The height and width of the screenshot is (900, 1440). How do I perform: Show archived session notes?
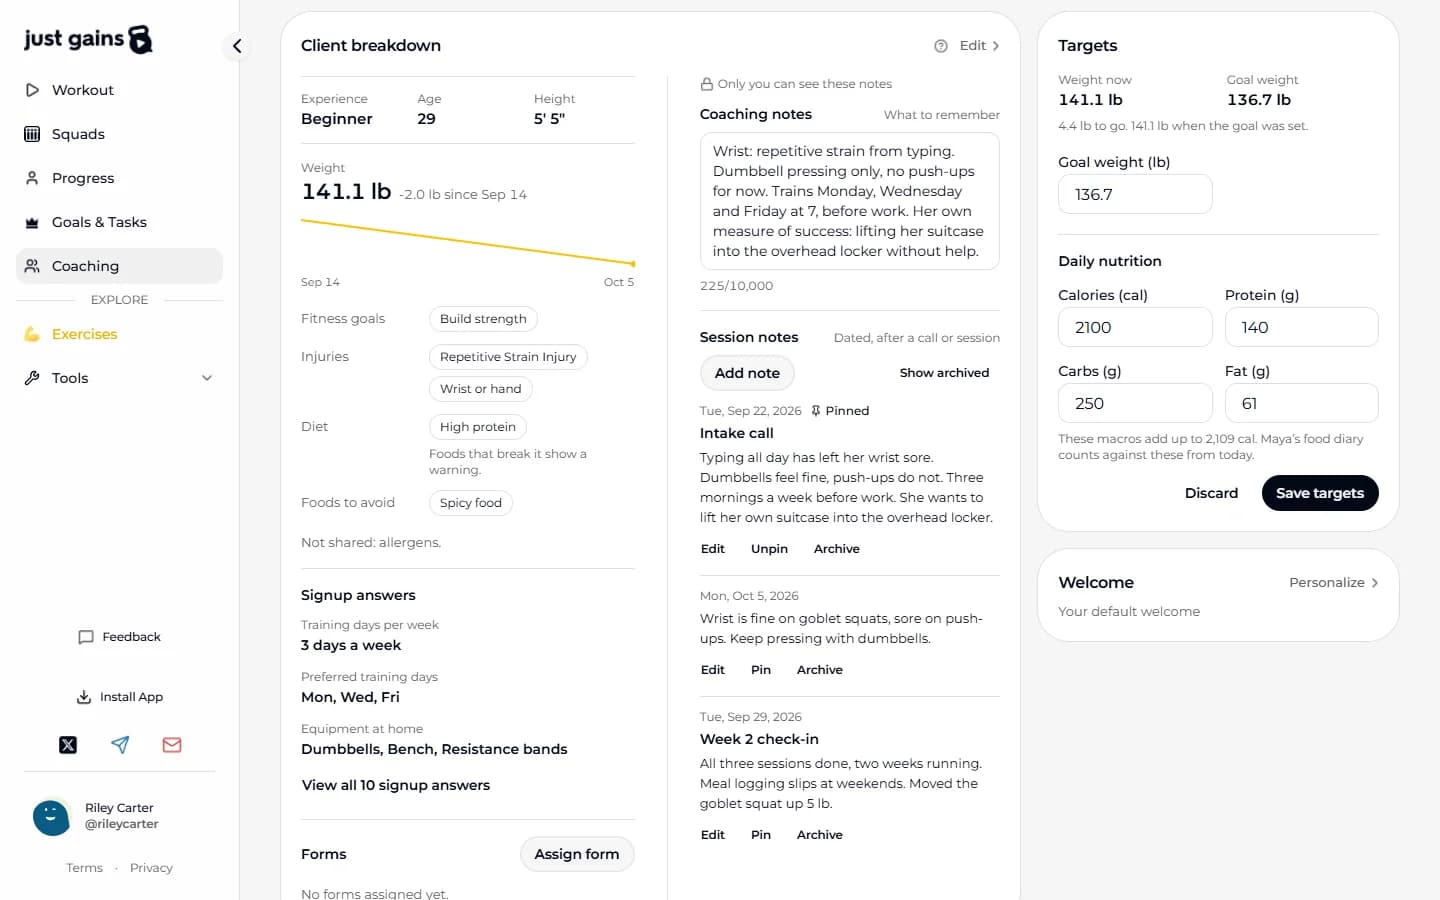(x=944, y=373)
